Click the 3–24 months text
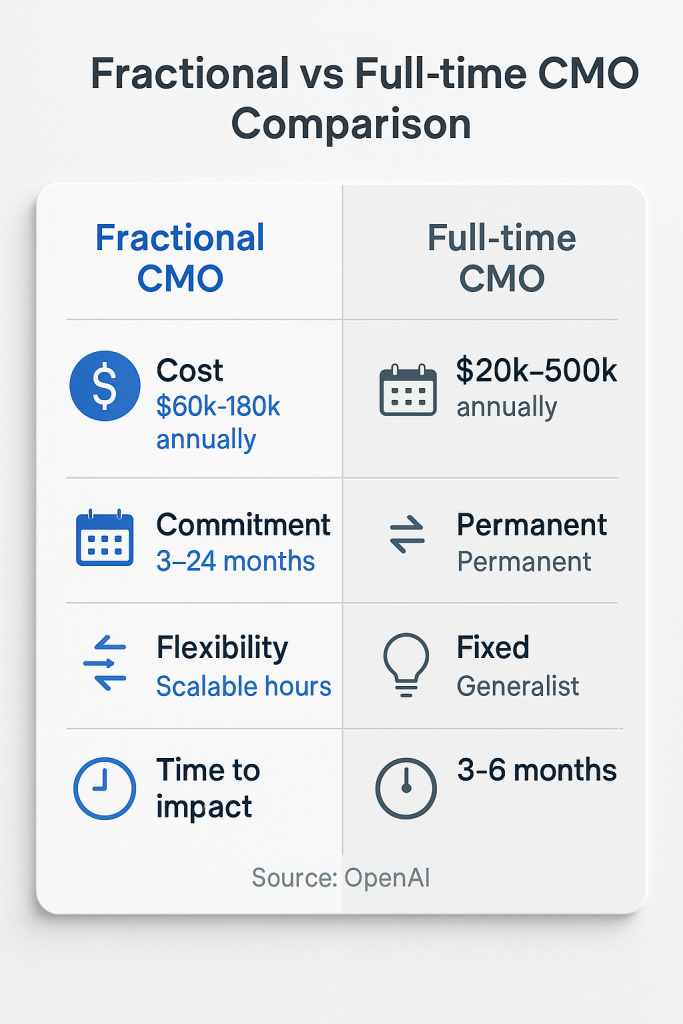The image size is (683, 1024). tap(235, 561)
